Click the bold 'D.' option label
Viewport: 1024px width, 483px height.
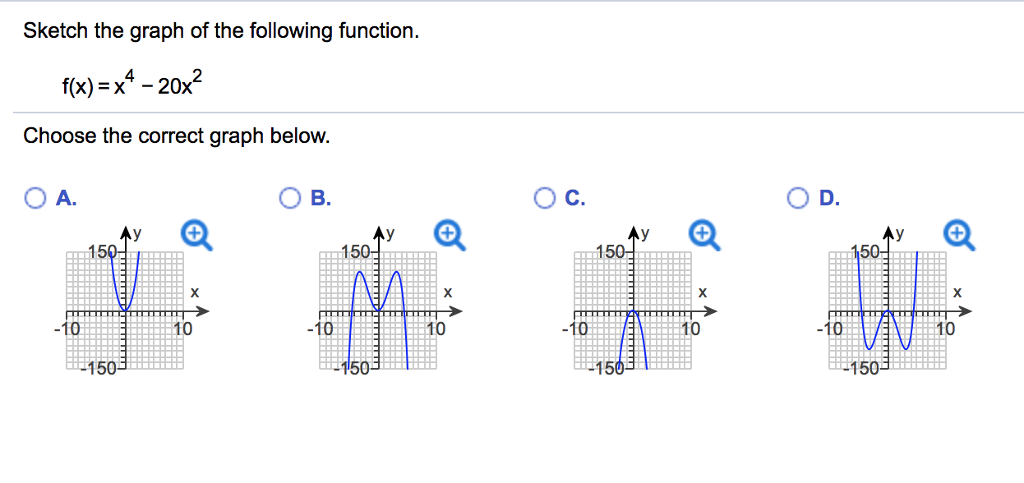829,198
